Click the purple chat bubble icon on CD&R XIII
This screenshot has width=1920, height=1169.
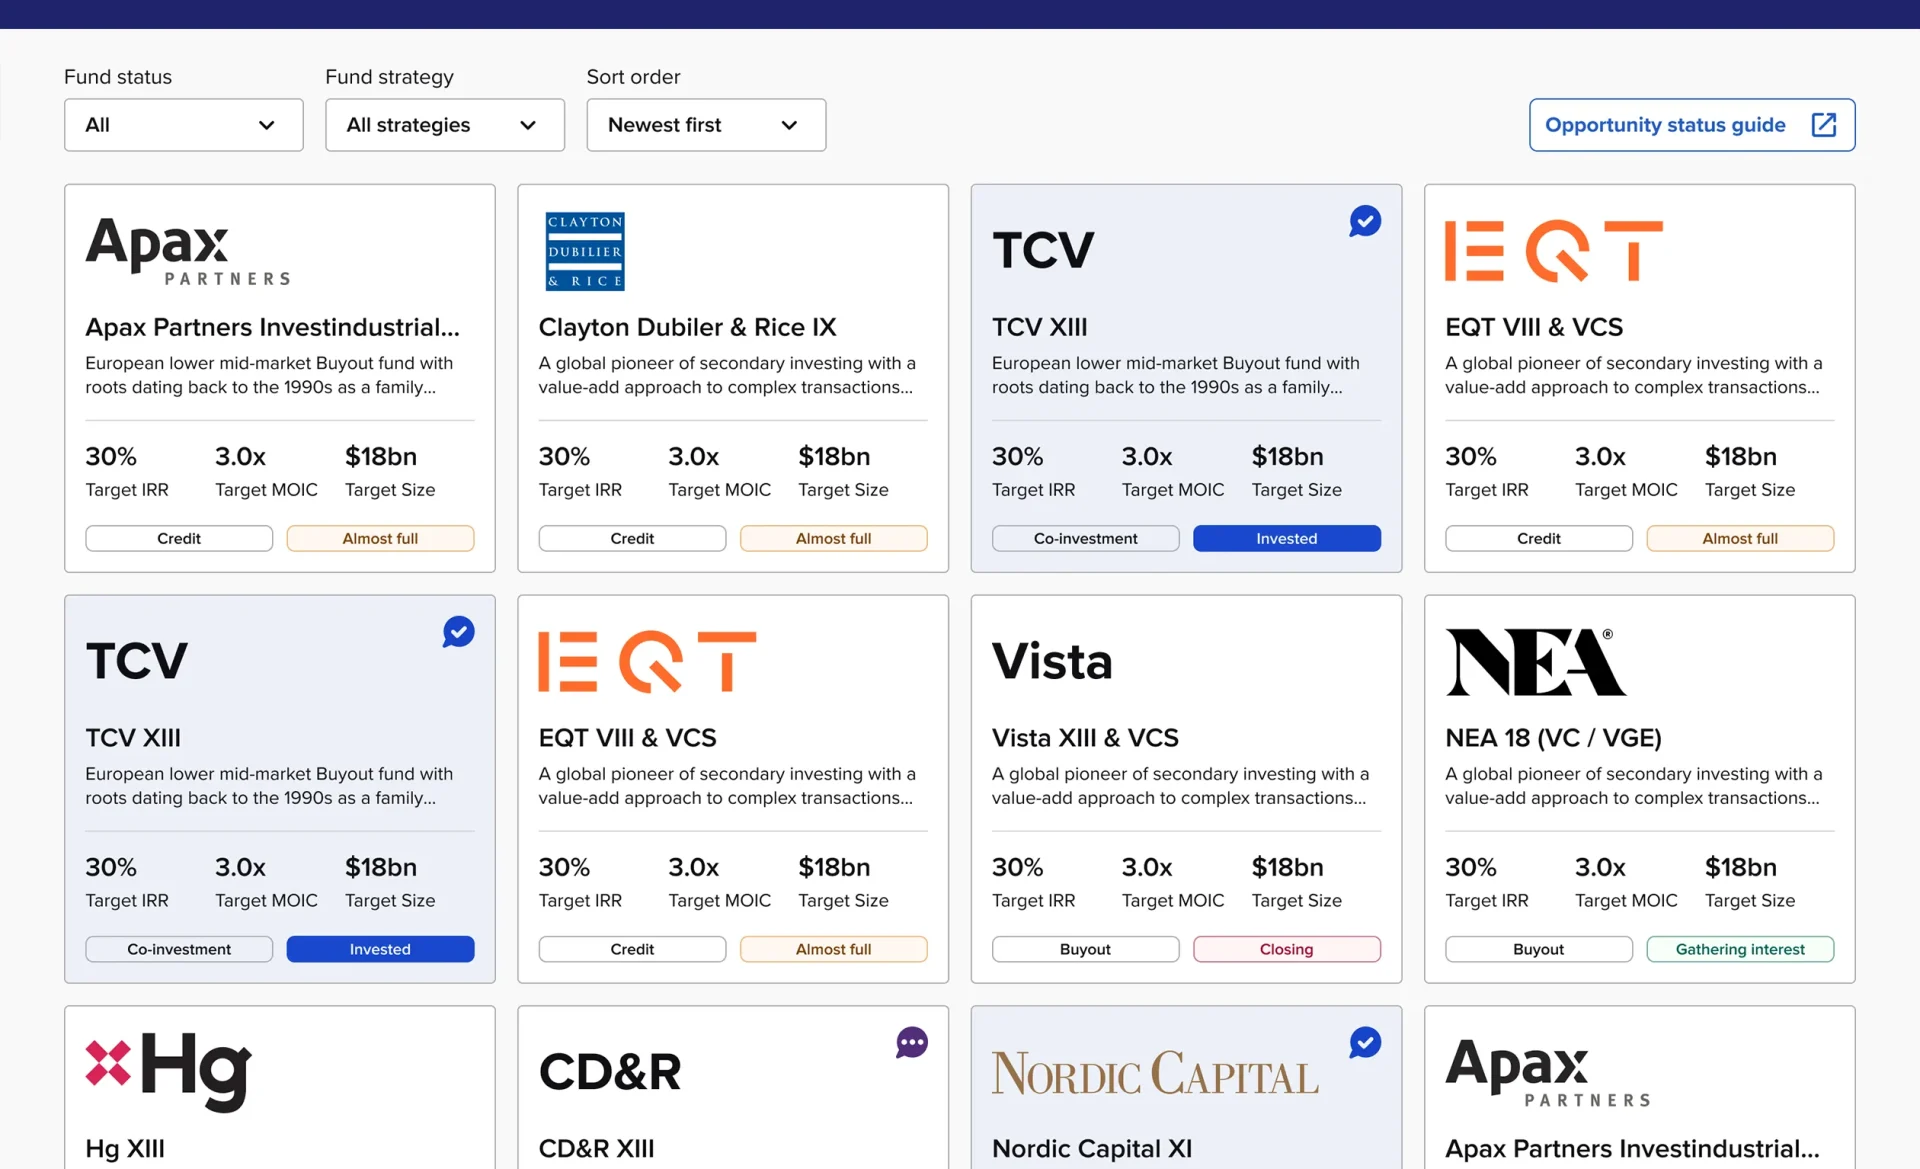tap(912, 1043)
